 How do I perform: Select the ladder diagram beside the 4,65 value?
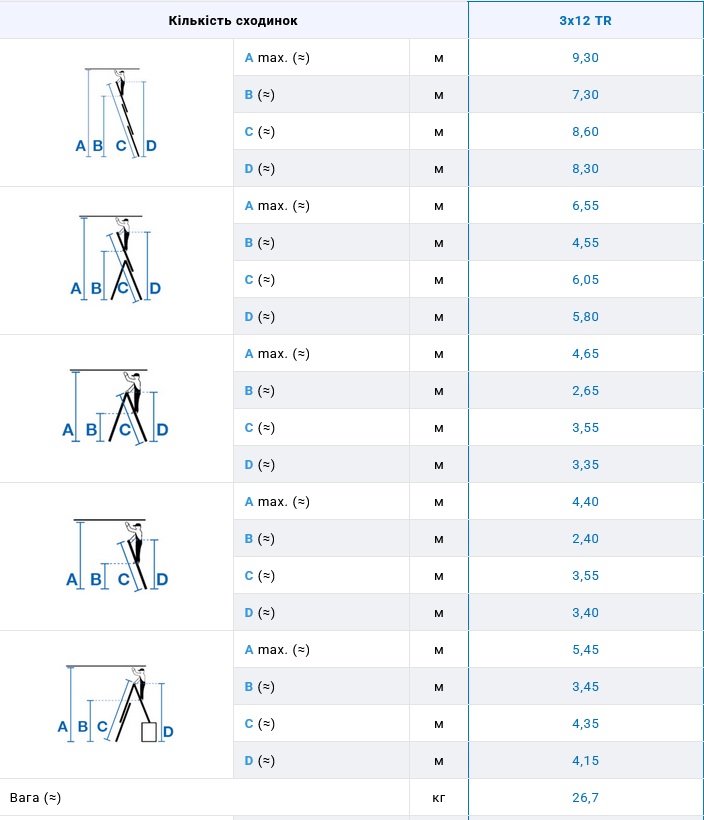click(116, 407)
